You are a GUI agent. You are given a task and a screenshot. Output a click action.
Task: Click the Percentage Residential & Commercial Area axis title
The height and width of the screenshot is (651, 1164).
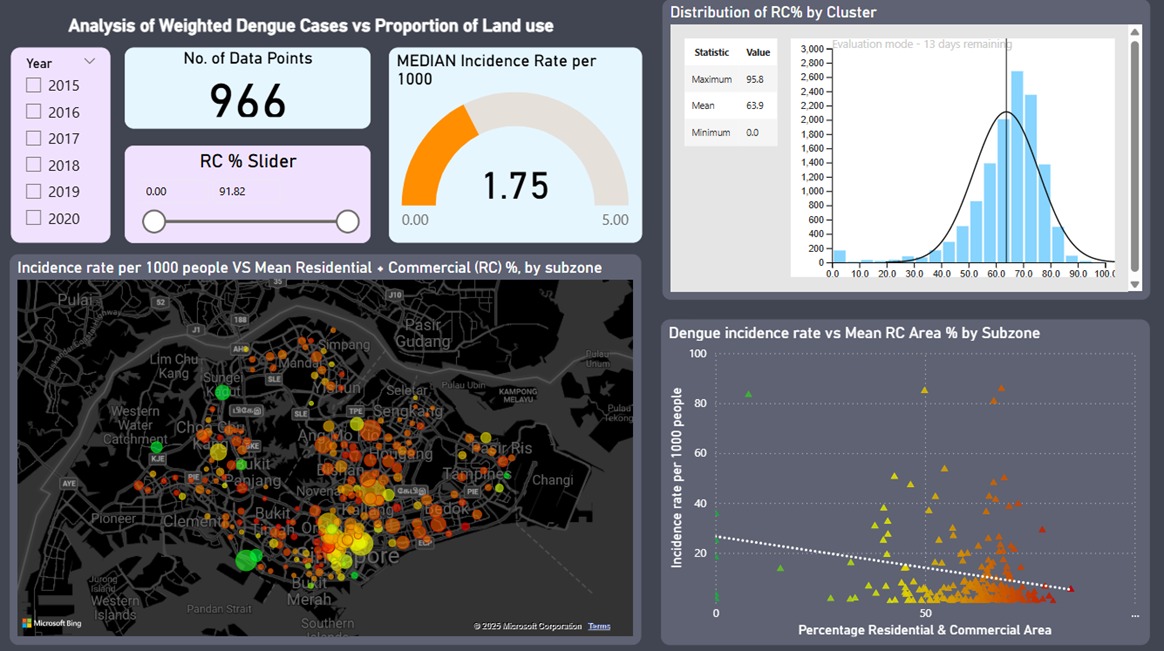click(x=924, y=630)
